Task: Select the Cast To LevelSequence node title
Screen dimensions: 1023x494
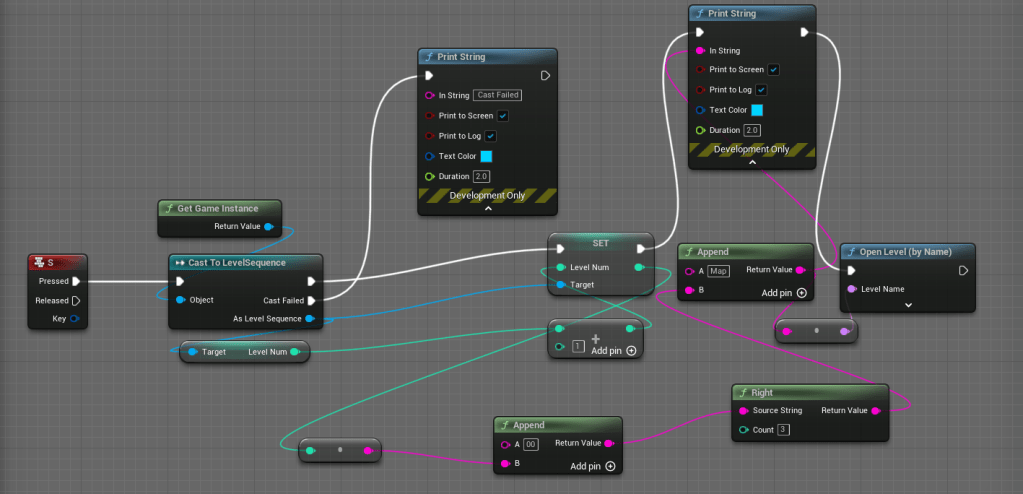Action: coord(238,263)
